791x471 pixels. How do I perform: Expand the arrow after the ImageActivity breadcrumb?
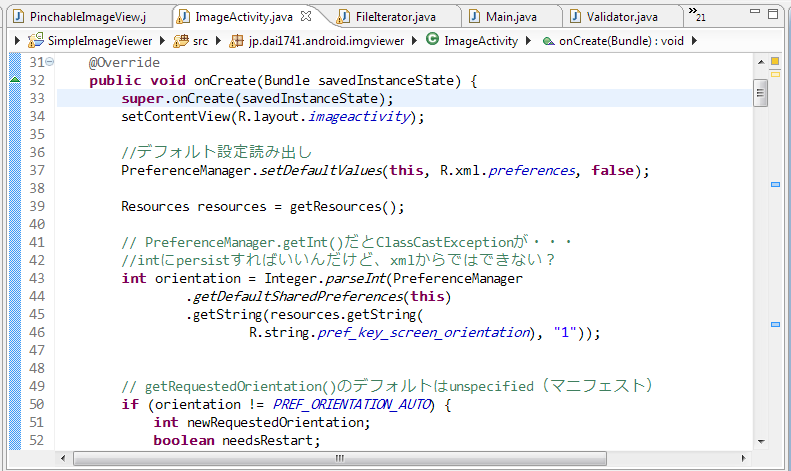(x=528, y=40)
